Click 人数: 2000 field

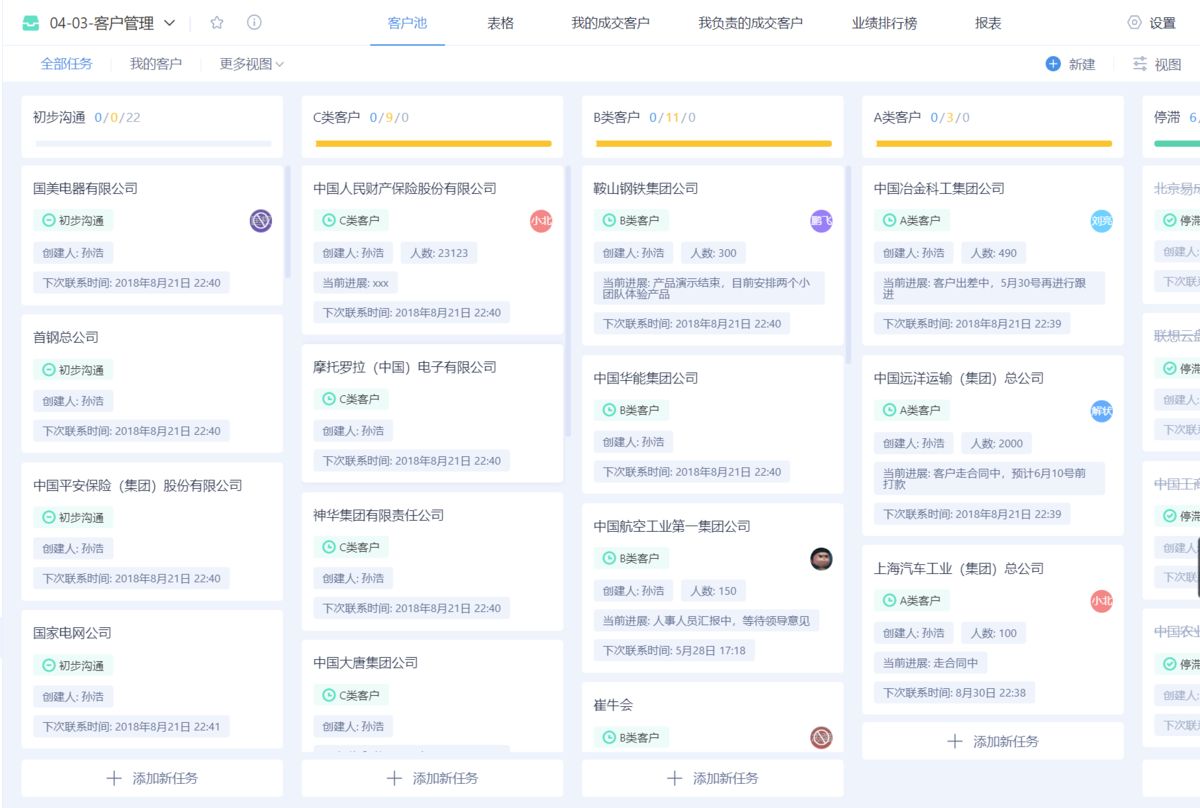click(996, 443)
